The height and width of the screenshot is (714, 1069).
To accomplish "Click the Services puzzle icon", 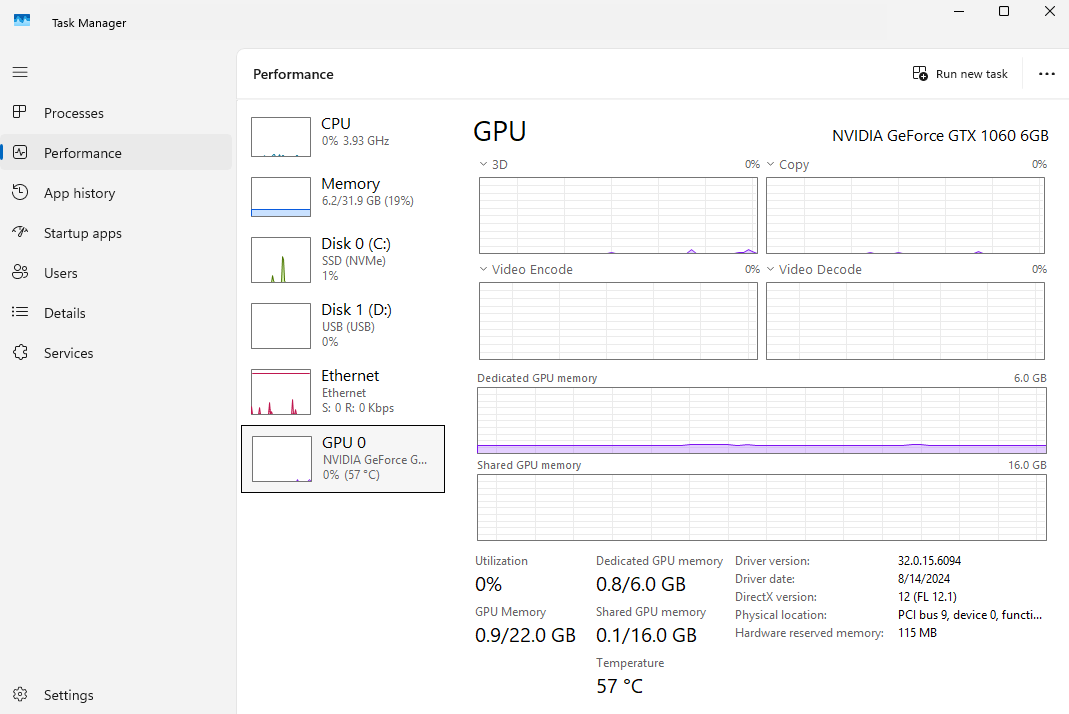I will point(20,352).
